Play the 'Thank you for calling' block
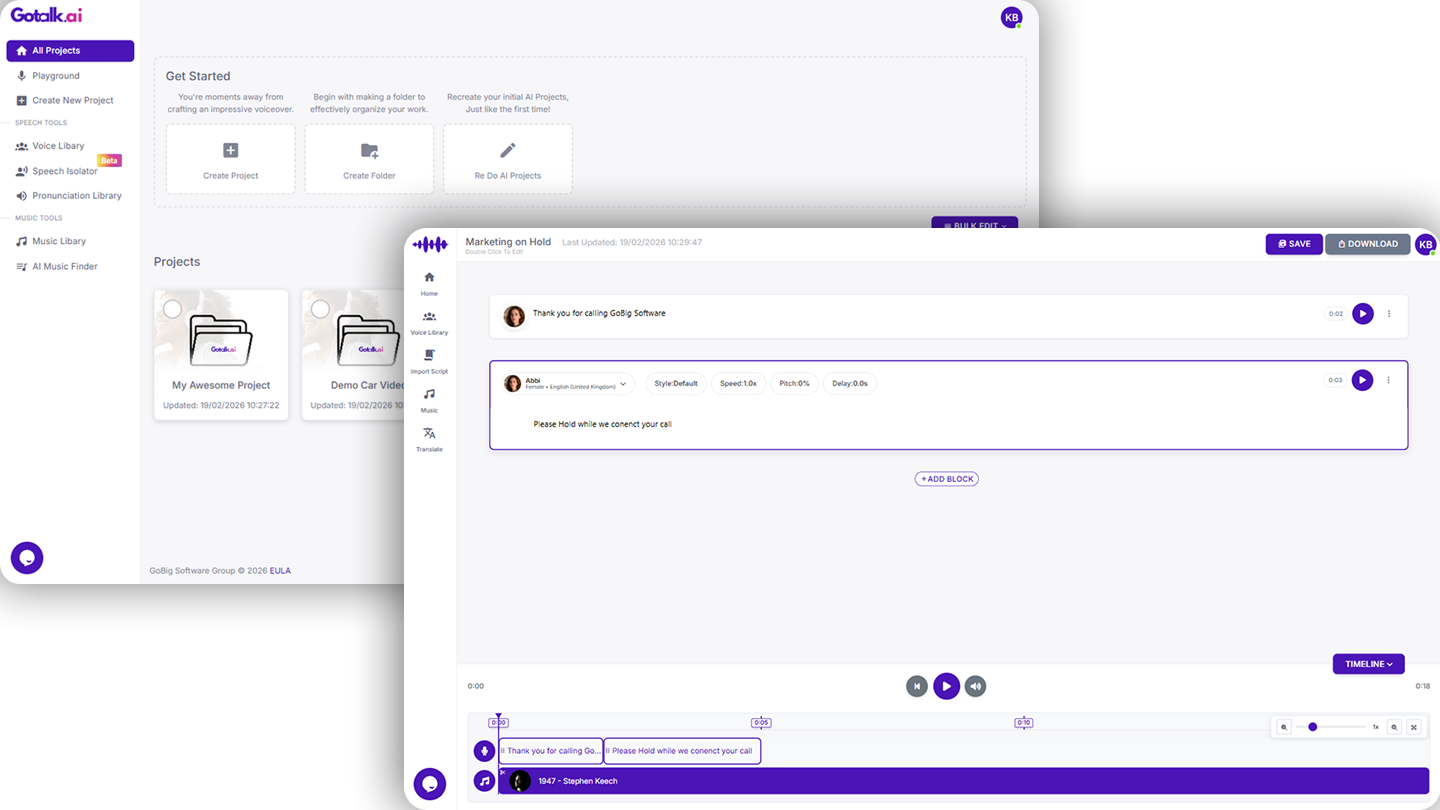The image size is (1440, 810). tap(1362, 314)
